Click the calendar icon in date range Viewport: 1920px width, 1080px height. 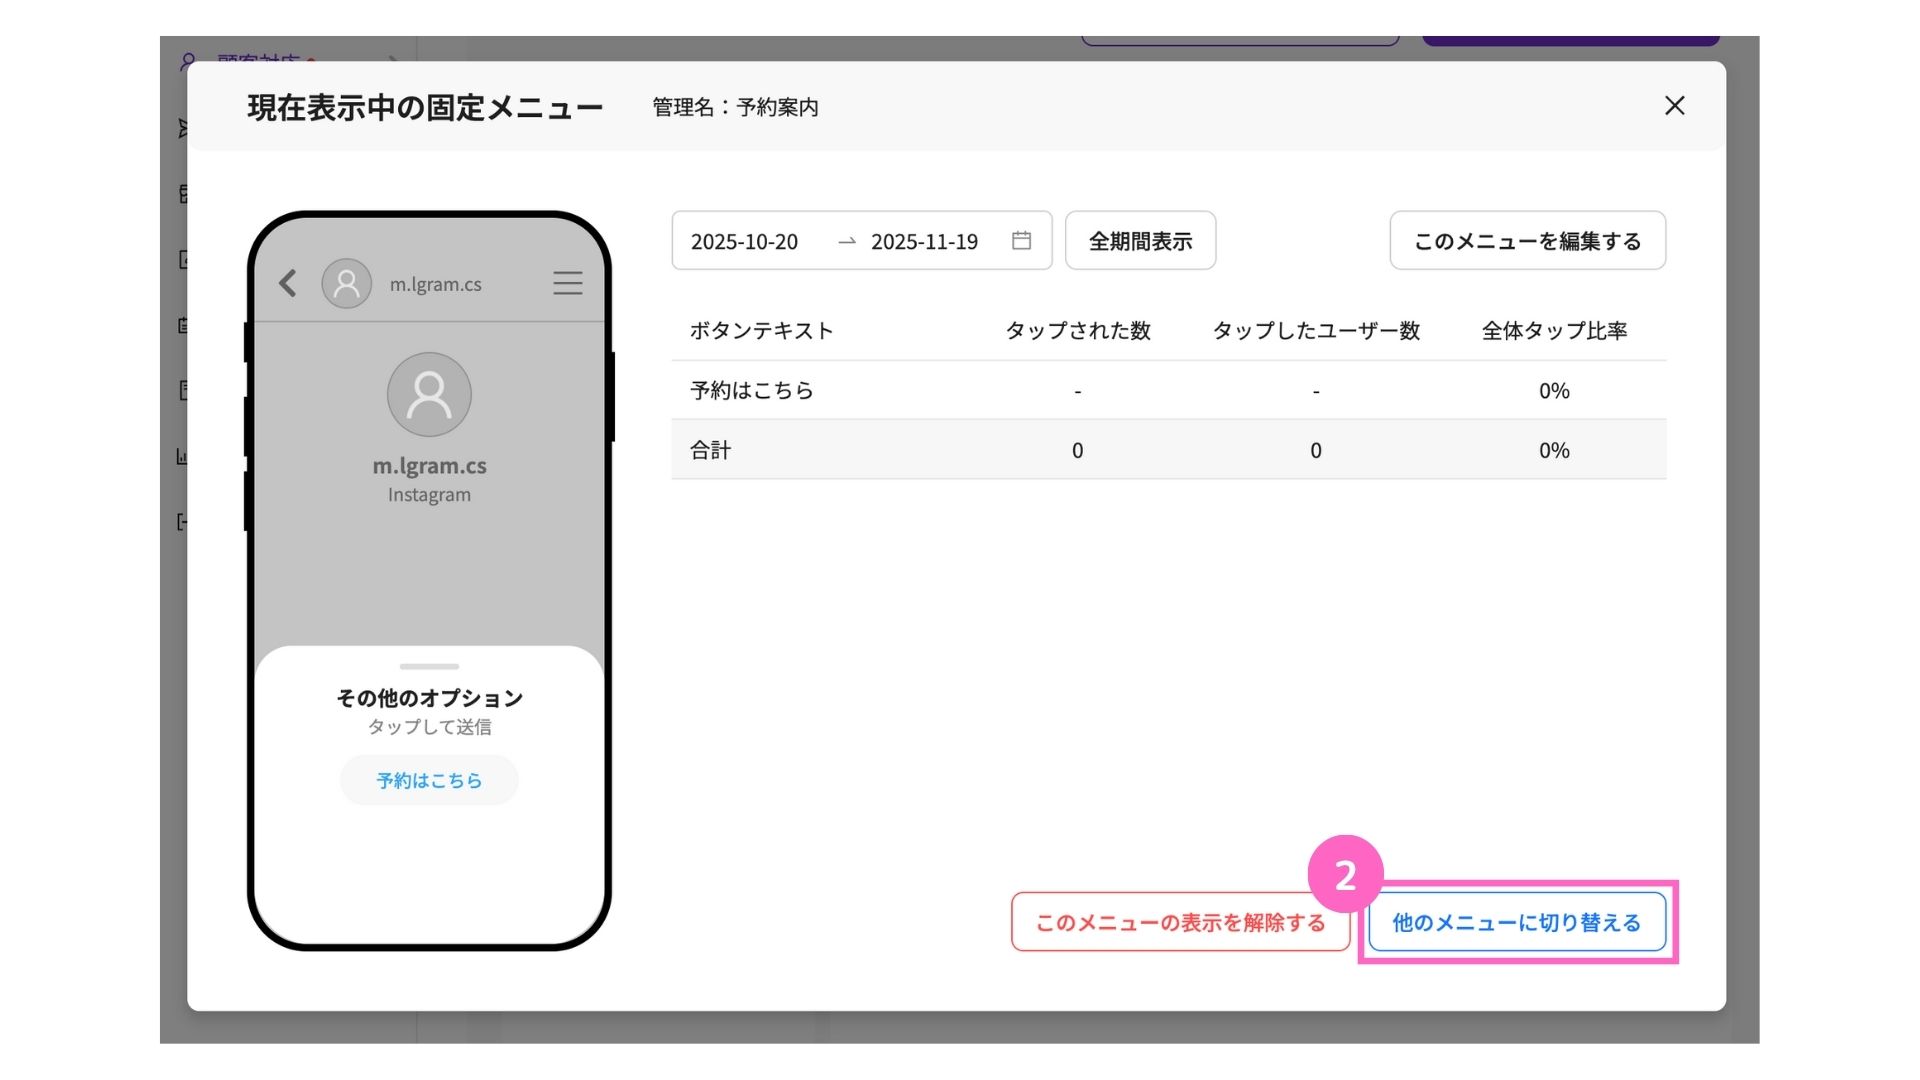tap(1021, 240)
